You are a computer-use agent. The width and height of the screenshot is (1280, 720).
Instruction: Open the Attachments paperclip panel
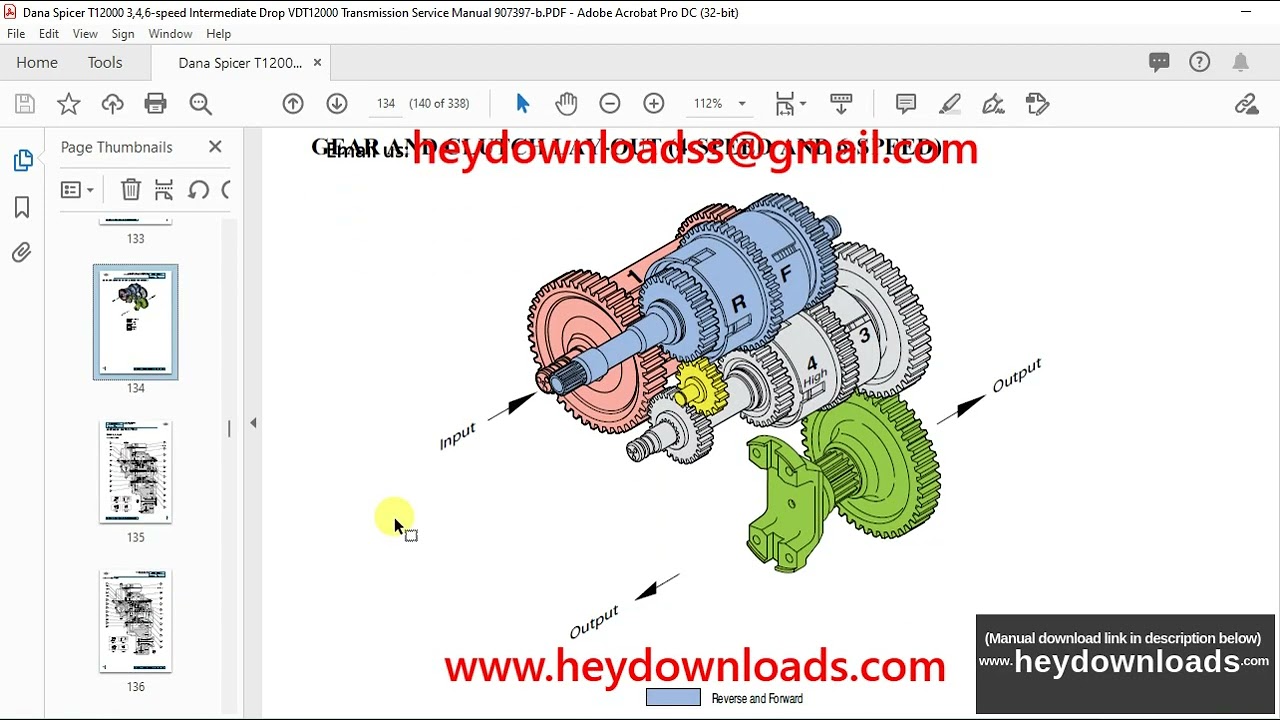click(22, 252)
